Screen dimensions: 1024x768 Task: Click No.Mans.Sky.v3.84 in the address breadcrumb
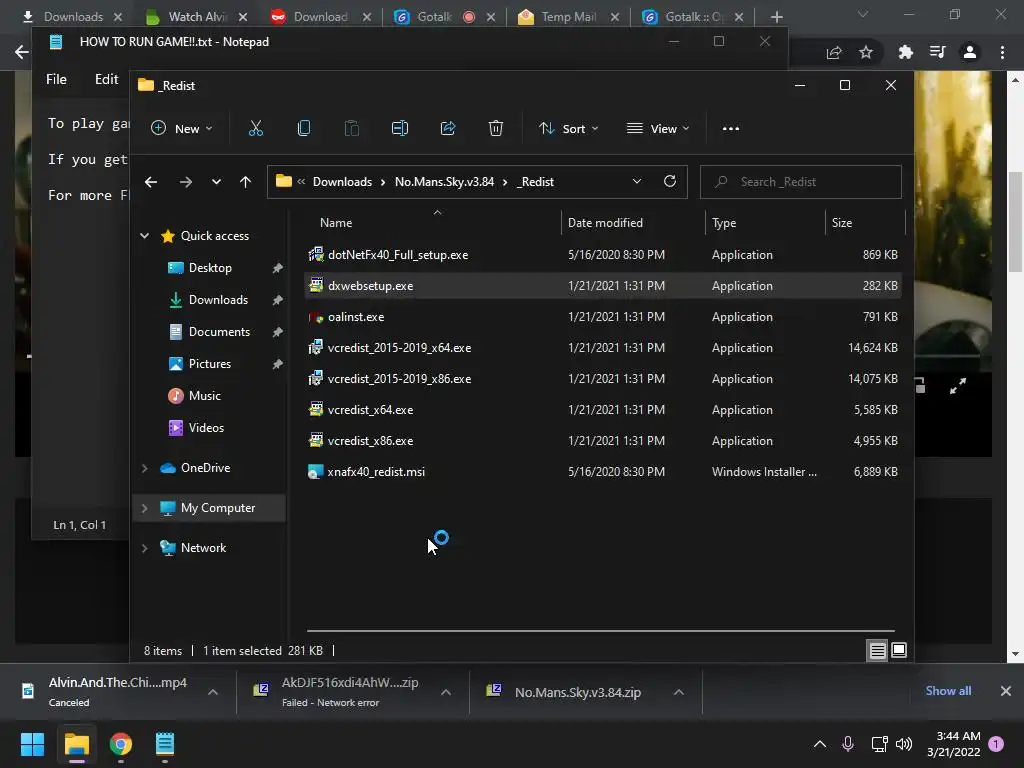[444, 182]
